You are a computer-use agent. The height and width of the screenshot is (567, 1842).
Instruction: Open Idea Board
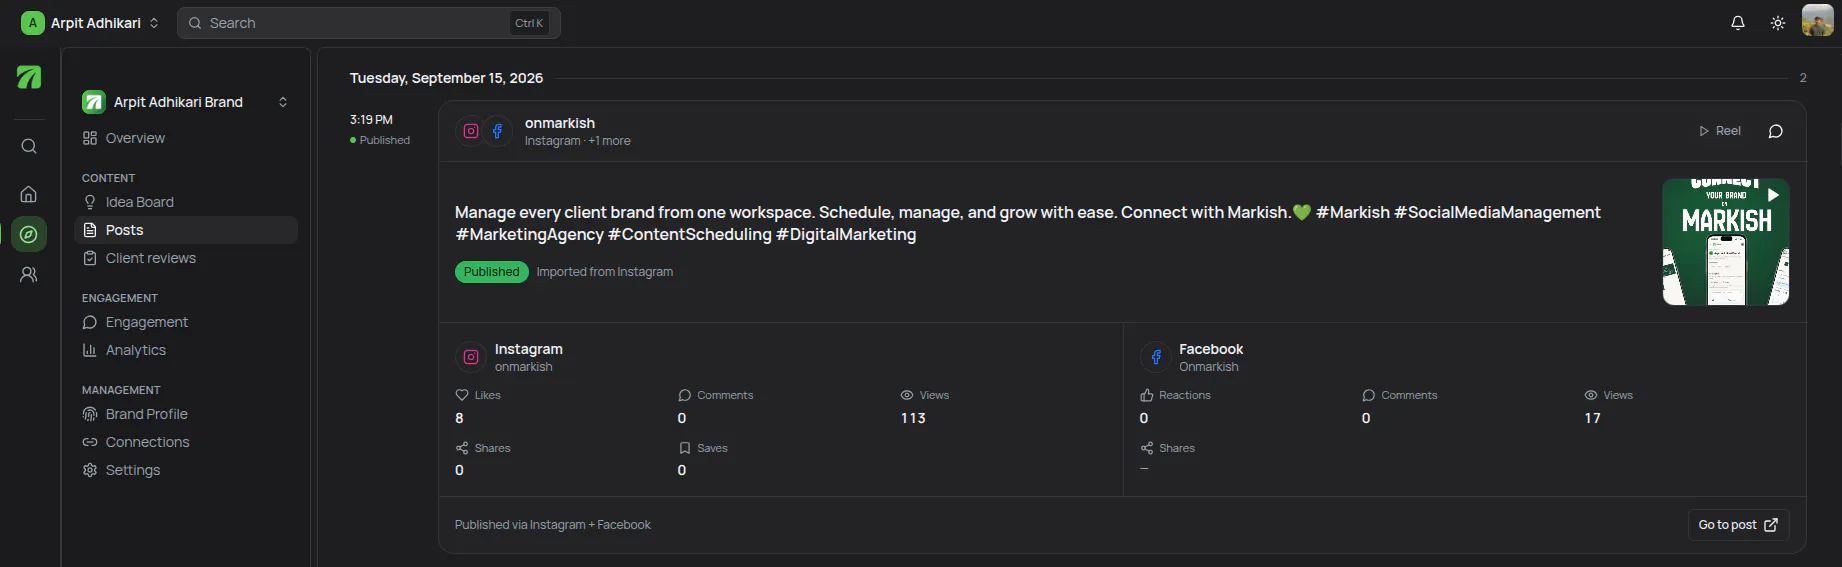point(186,202)
